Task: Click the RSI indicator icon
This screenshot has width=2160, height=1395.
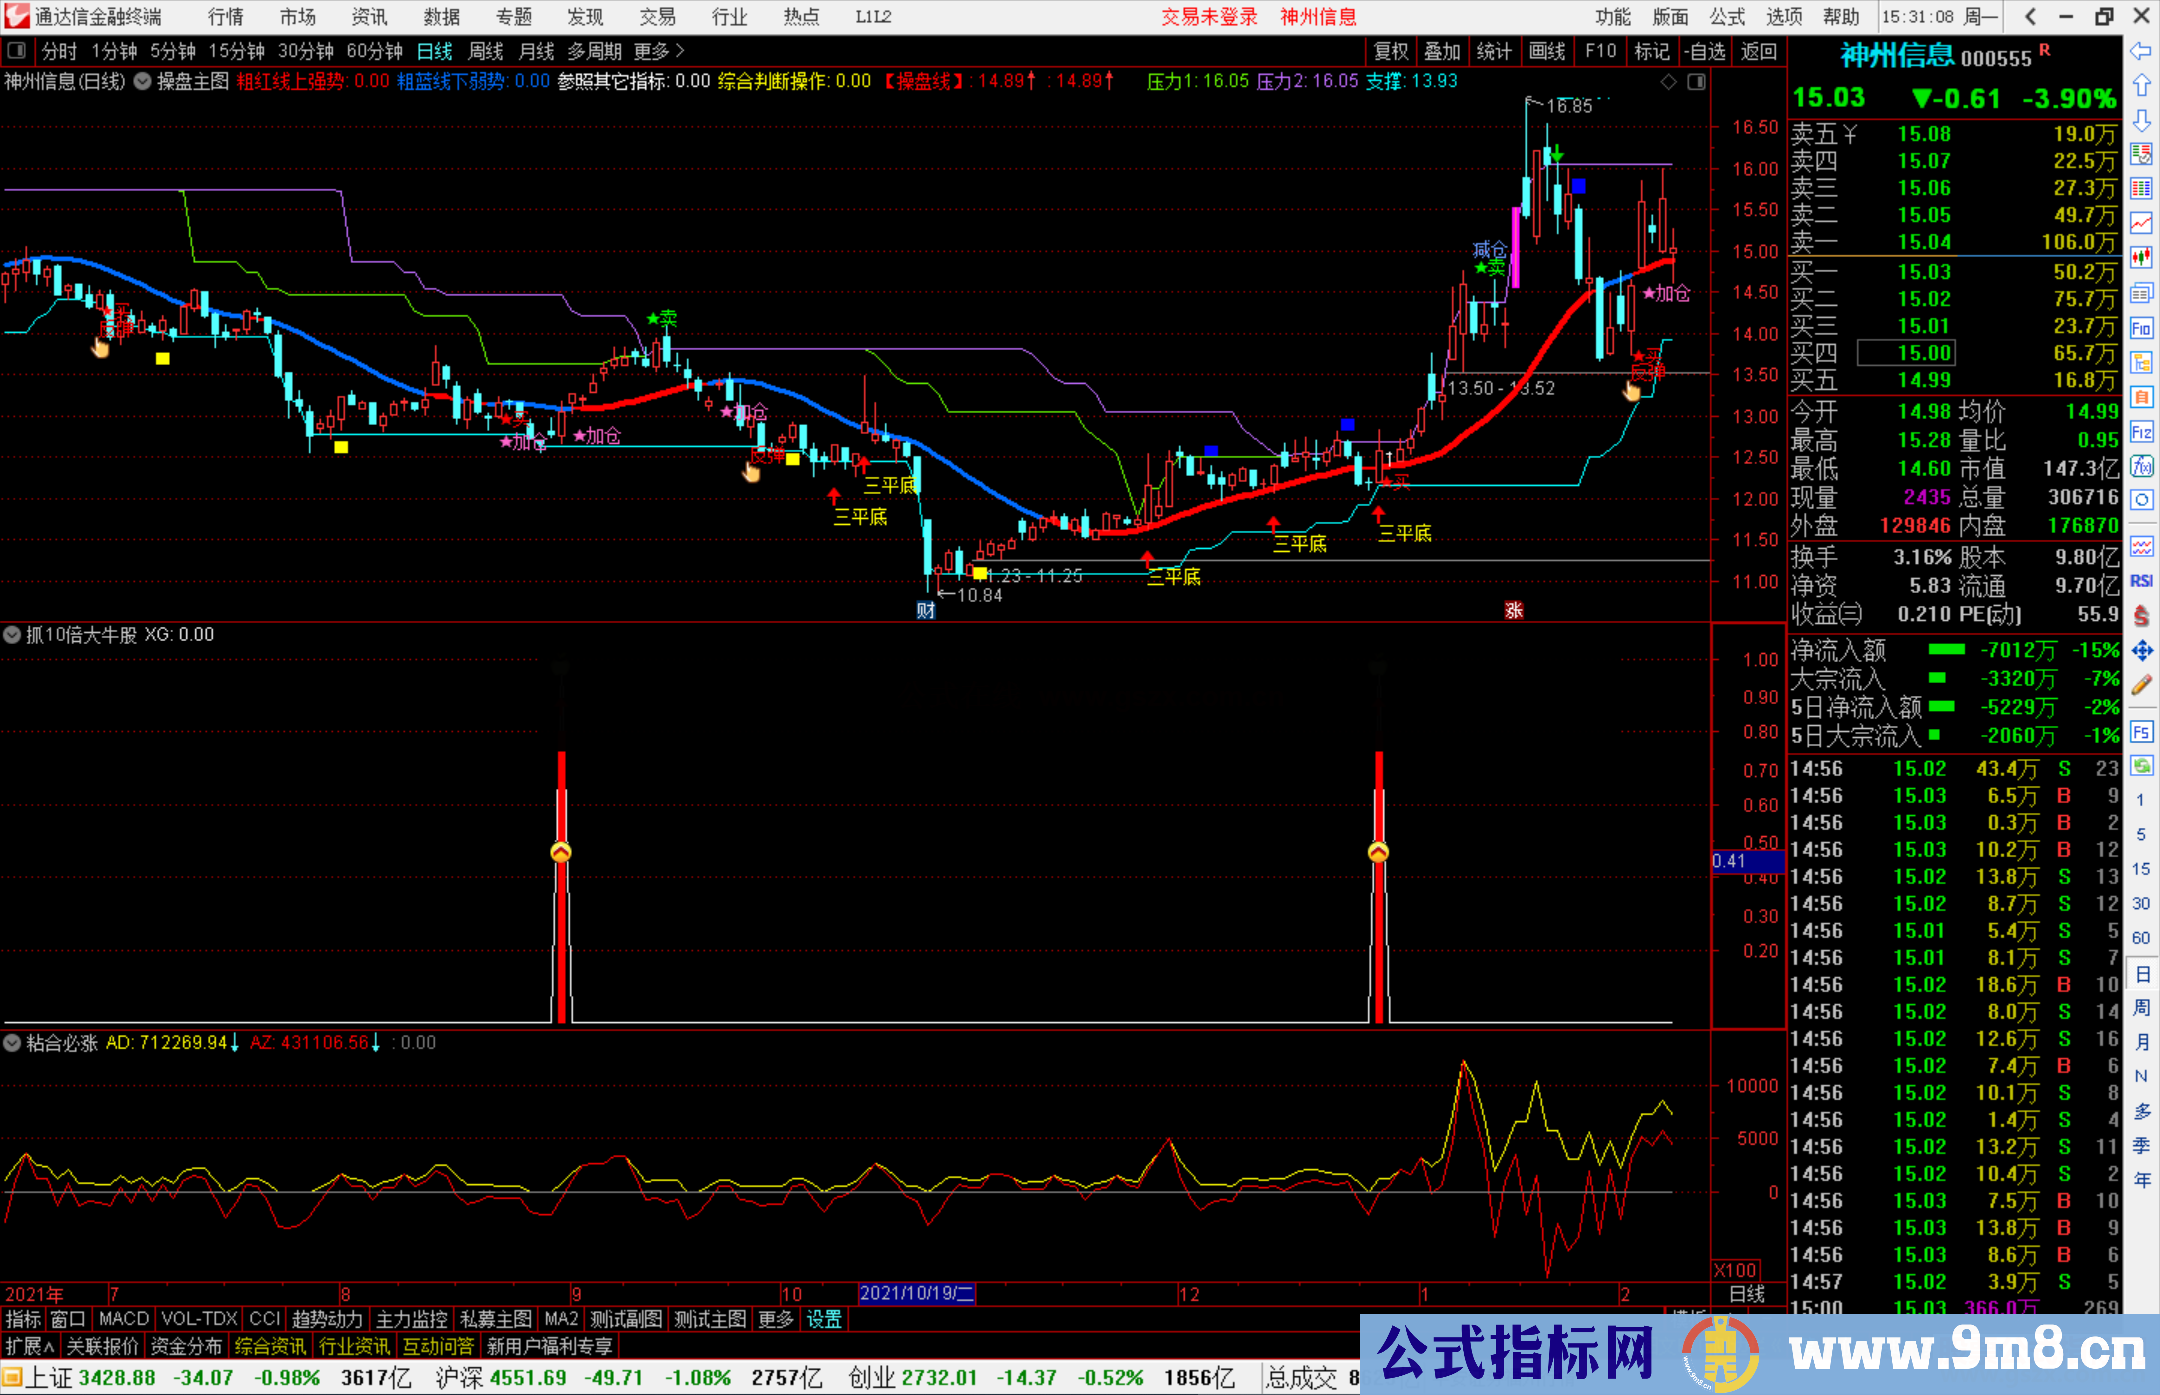Action: click(2141, 581)
